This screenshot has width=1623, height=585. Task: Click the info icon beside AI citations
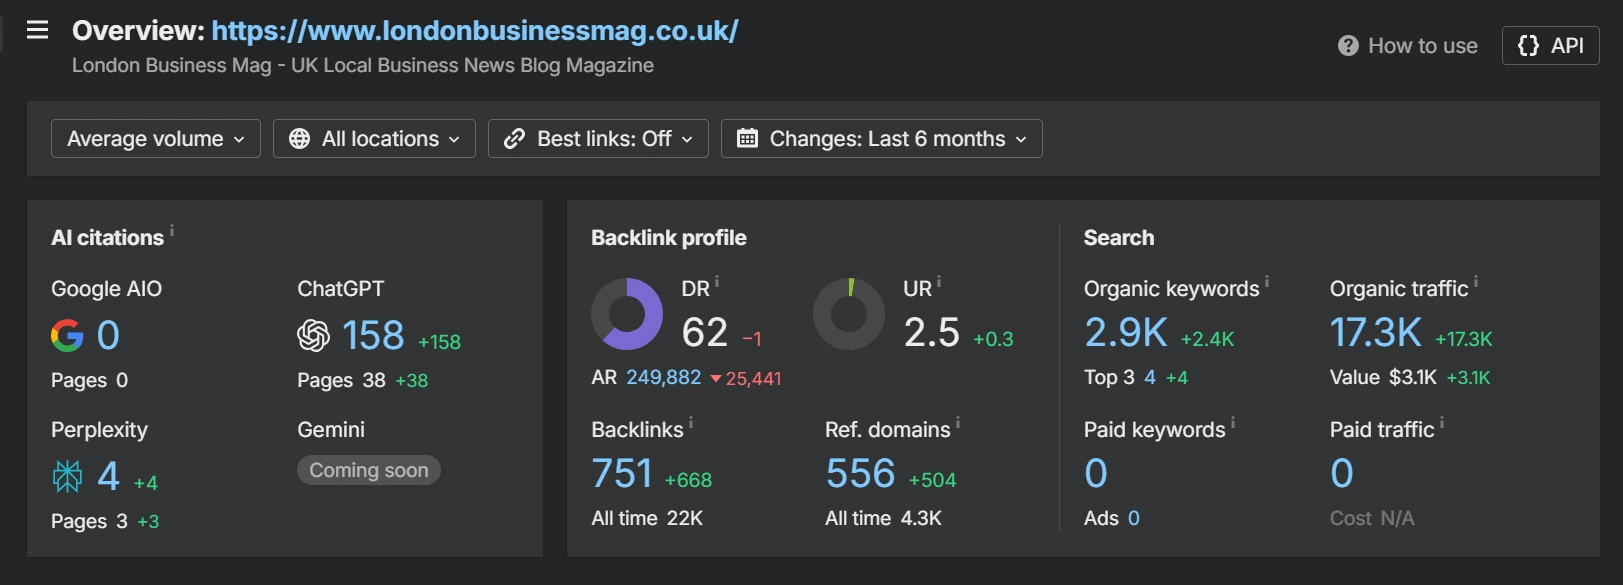(172, 231)
